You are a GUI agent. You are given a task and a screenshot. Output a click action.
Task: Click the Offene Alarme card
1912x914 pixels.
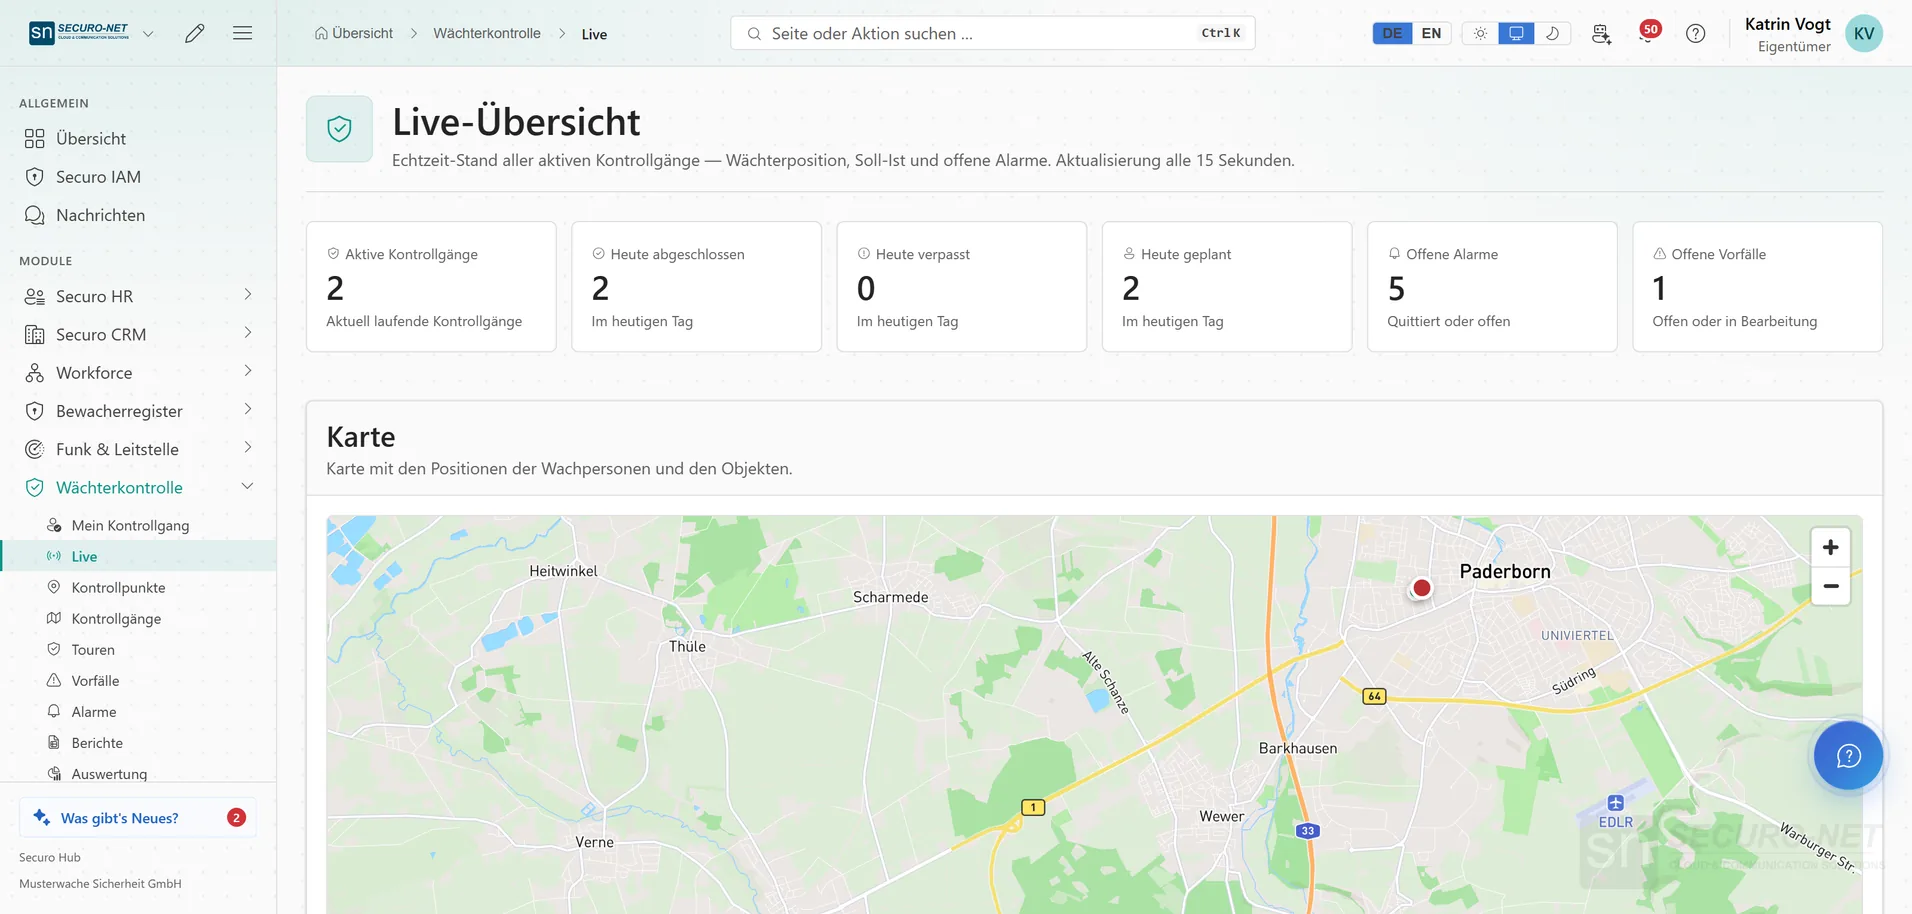point(1491,286)
